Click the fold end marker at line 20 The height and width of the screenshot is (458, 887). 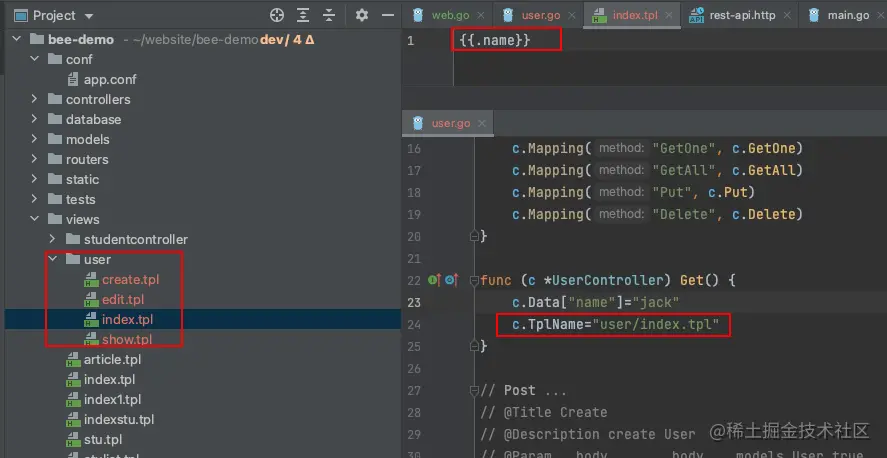(474, 236)
